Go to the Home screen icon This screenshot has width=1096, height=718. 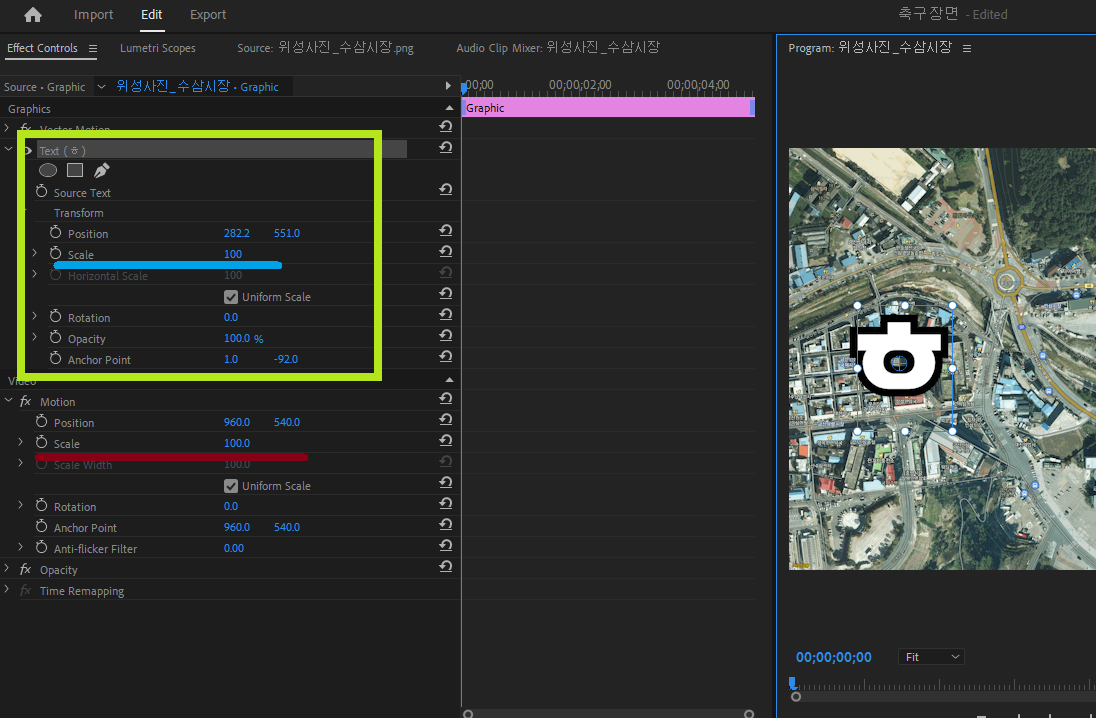[x=32, y=15]
